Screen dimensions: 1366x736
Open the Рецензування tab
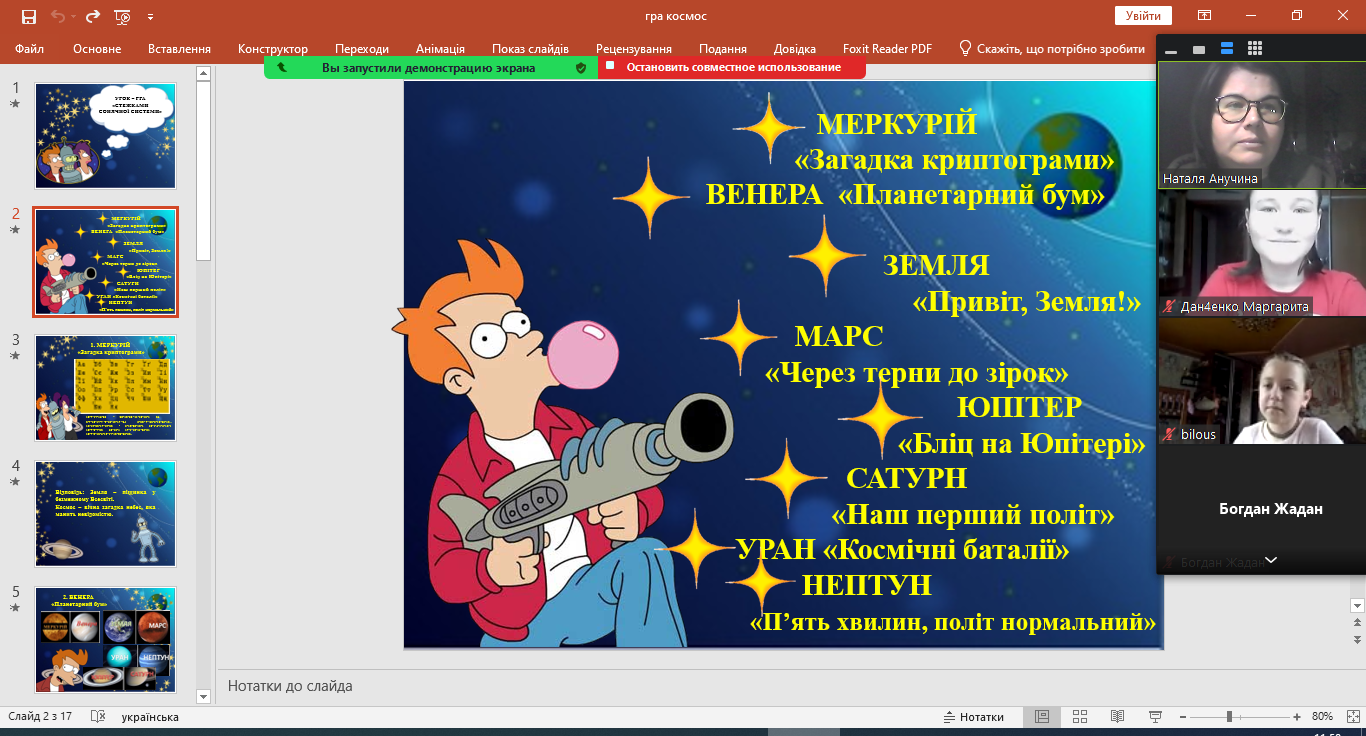(634, 48)
